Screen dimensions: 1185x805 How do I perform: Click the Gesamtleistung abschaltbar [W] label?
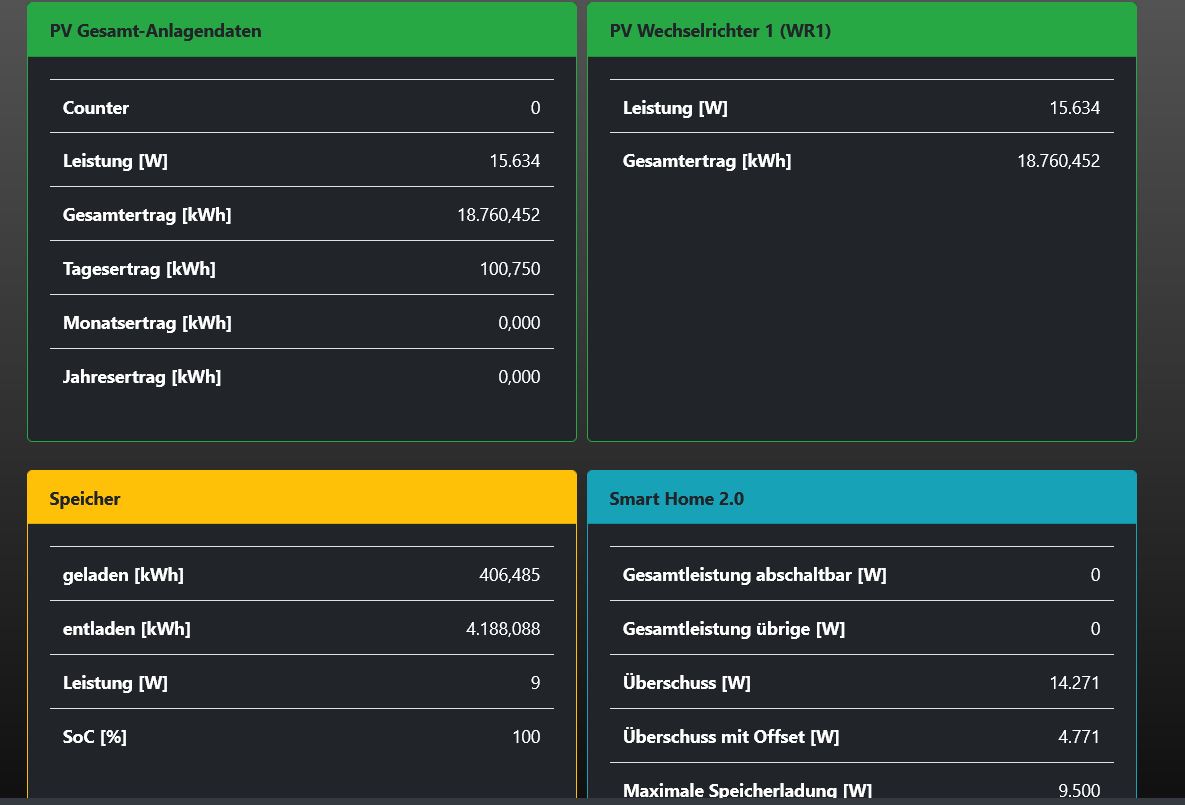(755, 575)
